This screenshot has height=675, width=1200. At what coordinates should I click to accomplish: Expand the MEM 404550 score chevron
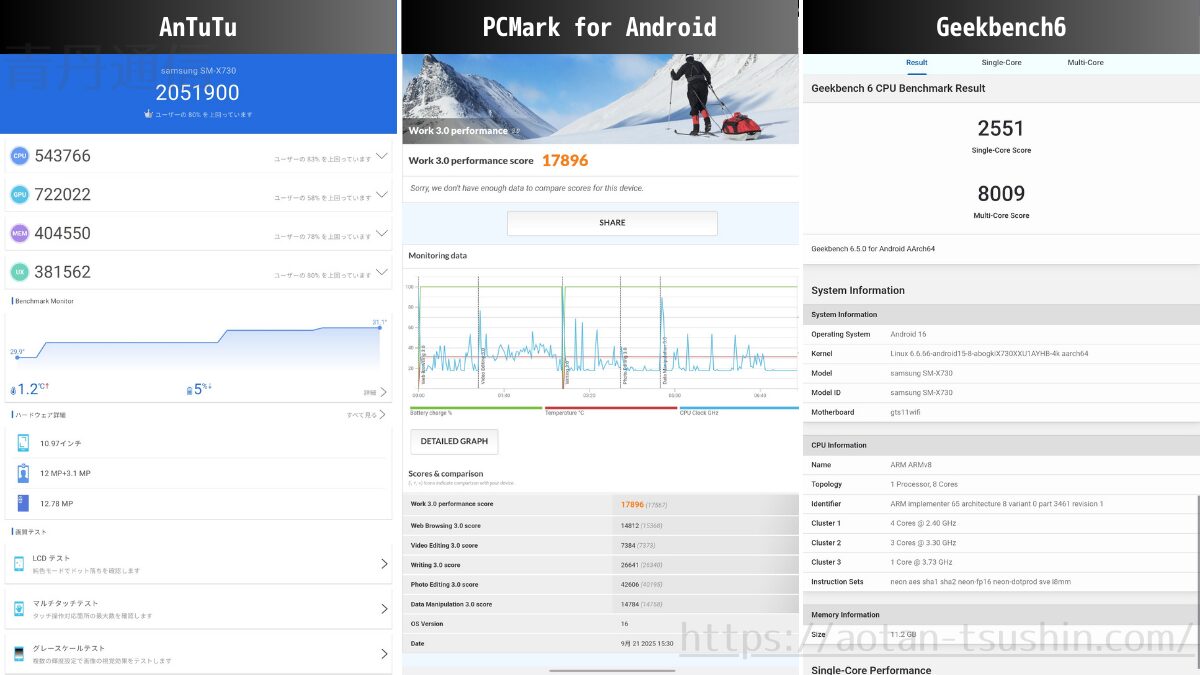pyautogui.click(x=381, y=233)
